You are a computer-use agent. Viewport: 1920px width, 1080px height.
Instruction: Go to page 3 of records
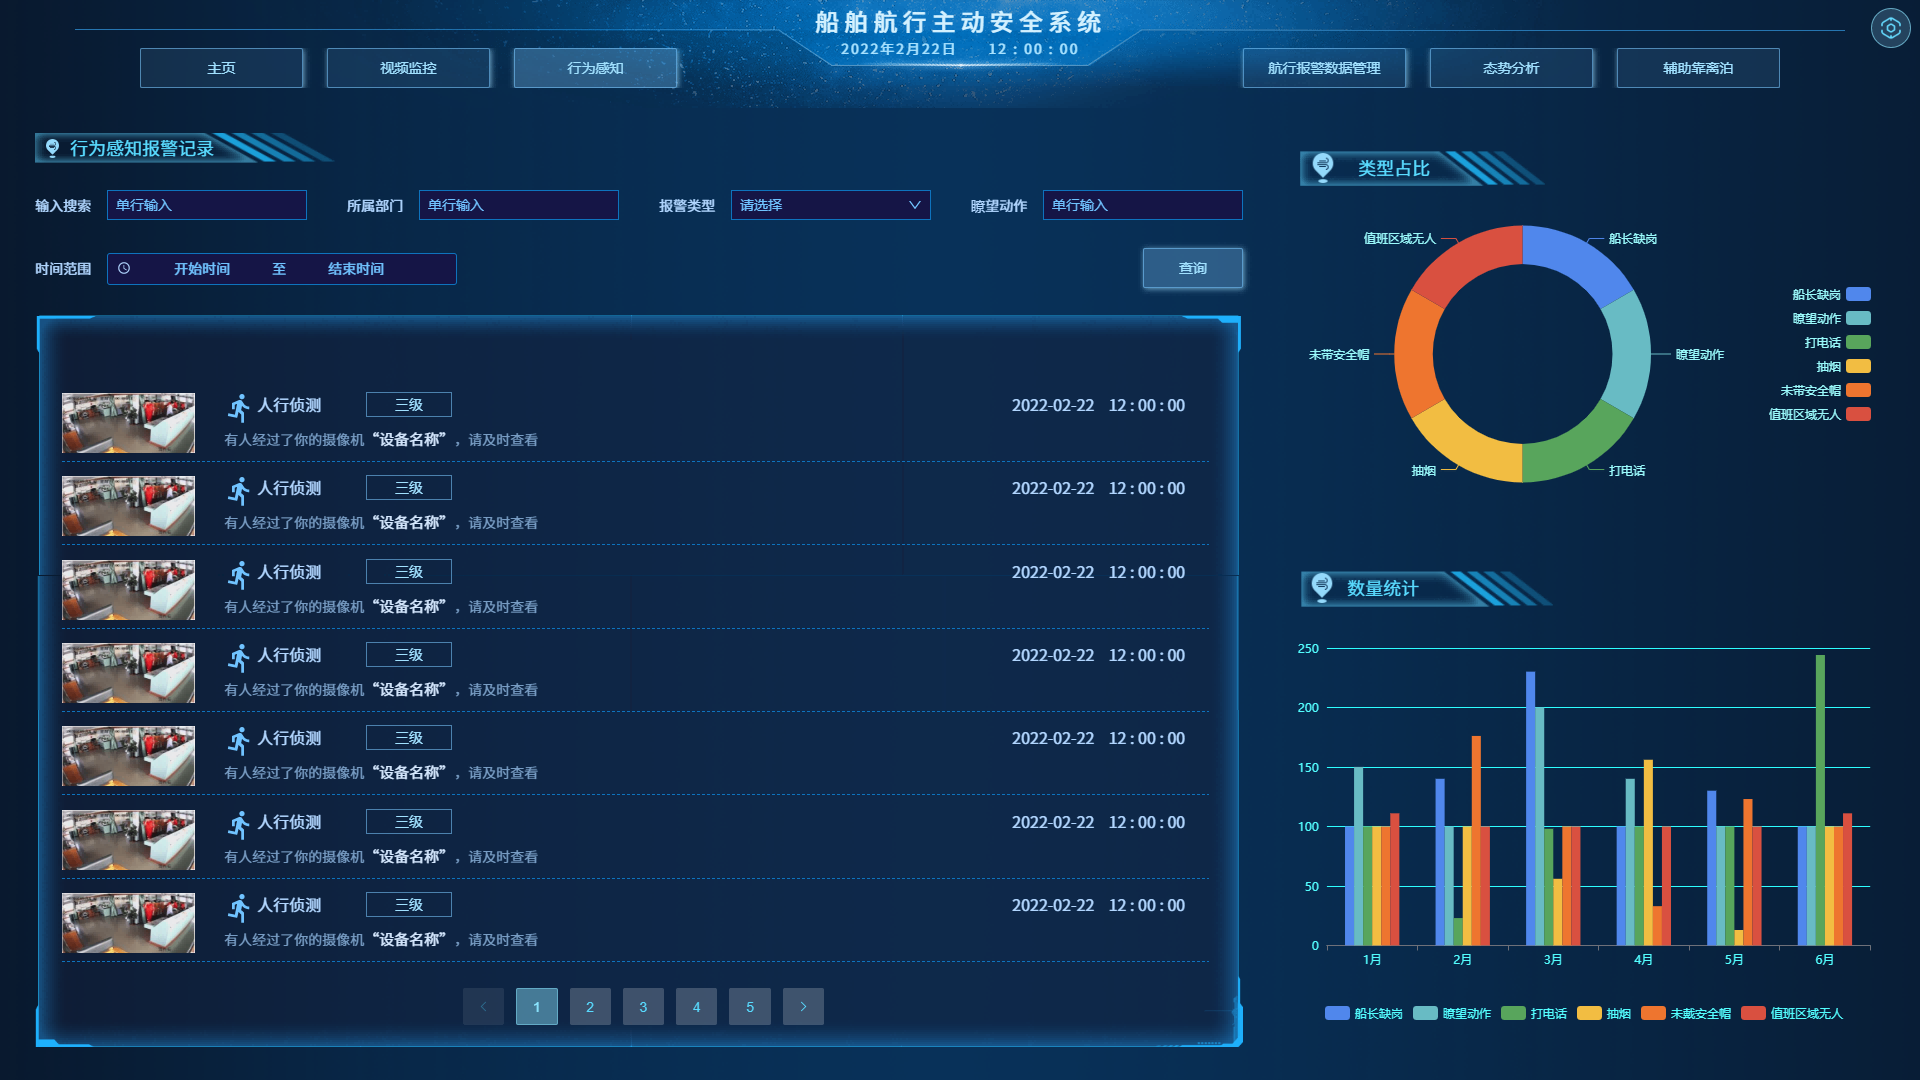(643, 1007)
